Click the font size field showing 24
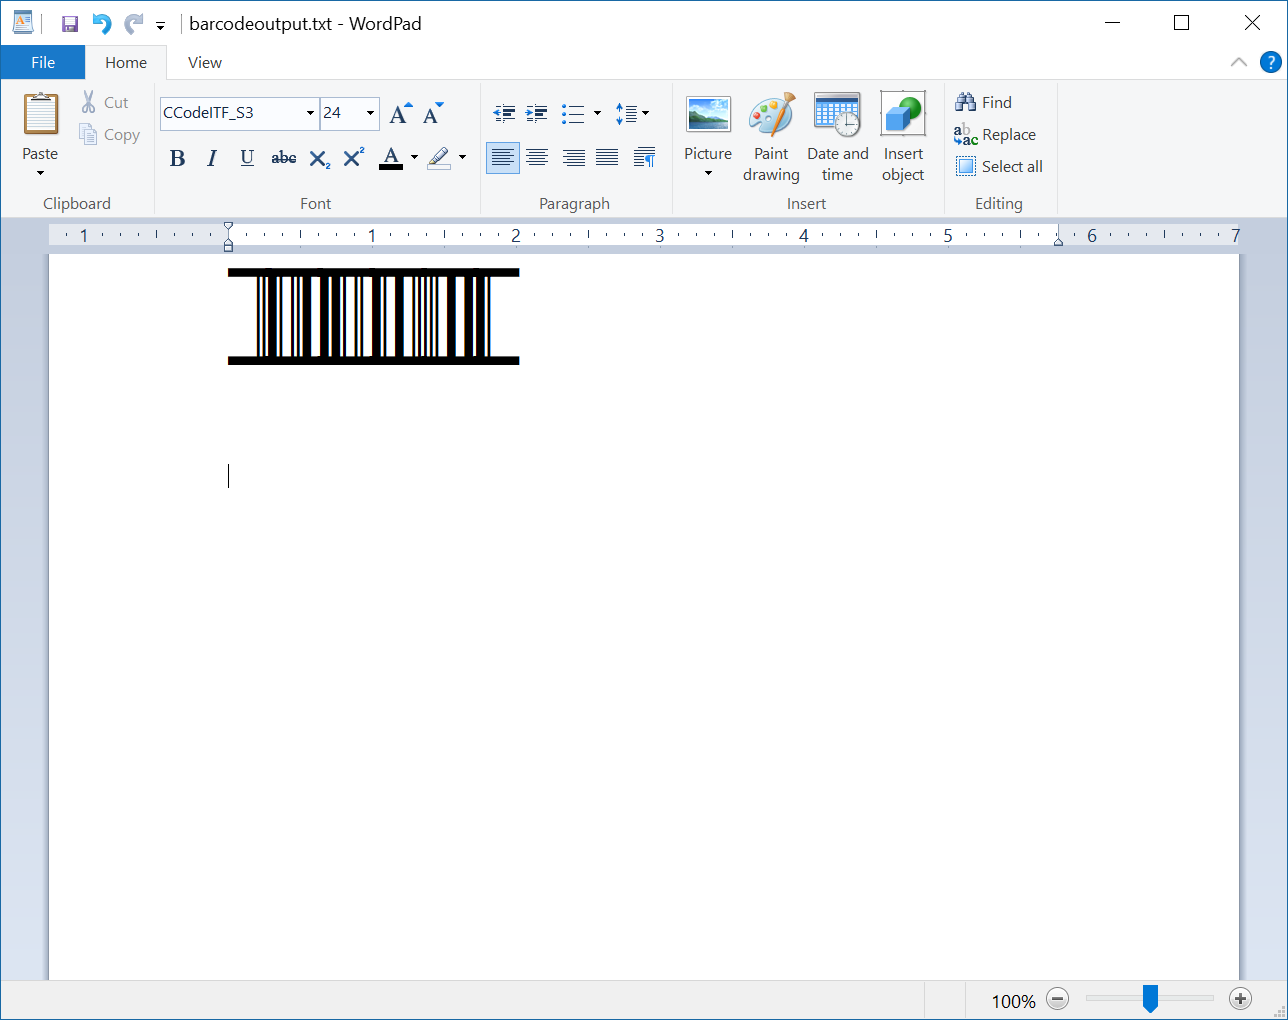1288x1020 pixels. (341, 113)
